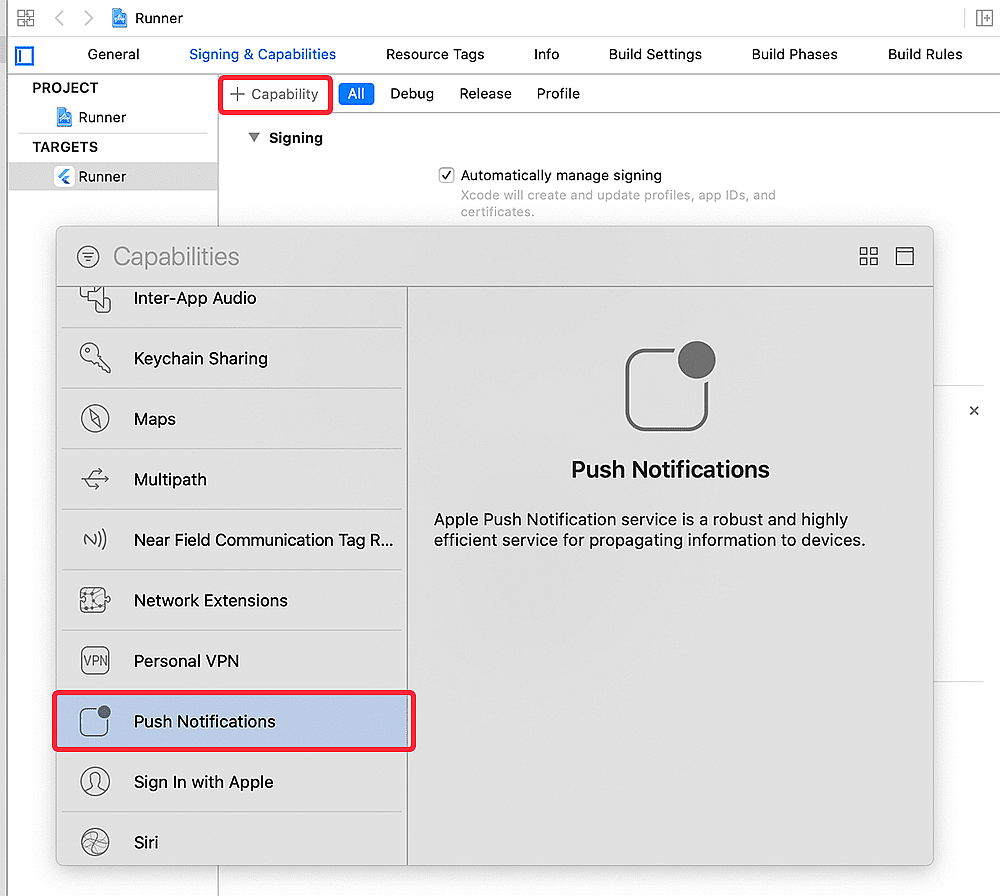The height and width of the screenshot is (896, 1000).
Task: Click the Maps capability compass icon
Action: point(95,419)
